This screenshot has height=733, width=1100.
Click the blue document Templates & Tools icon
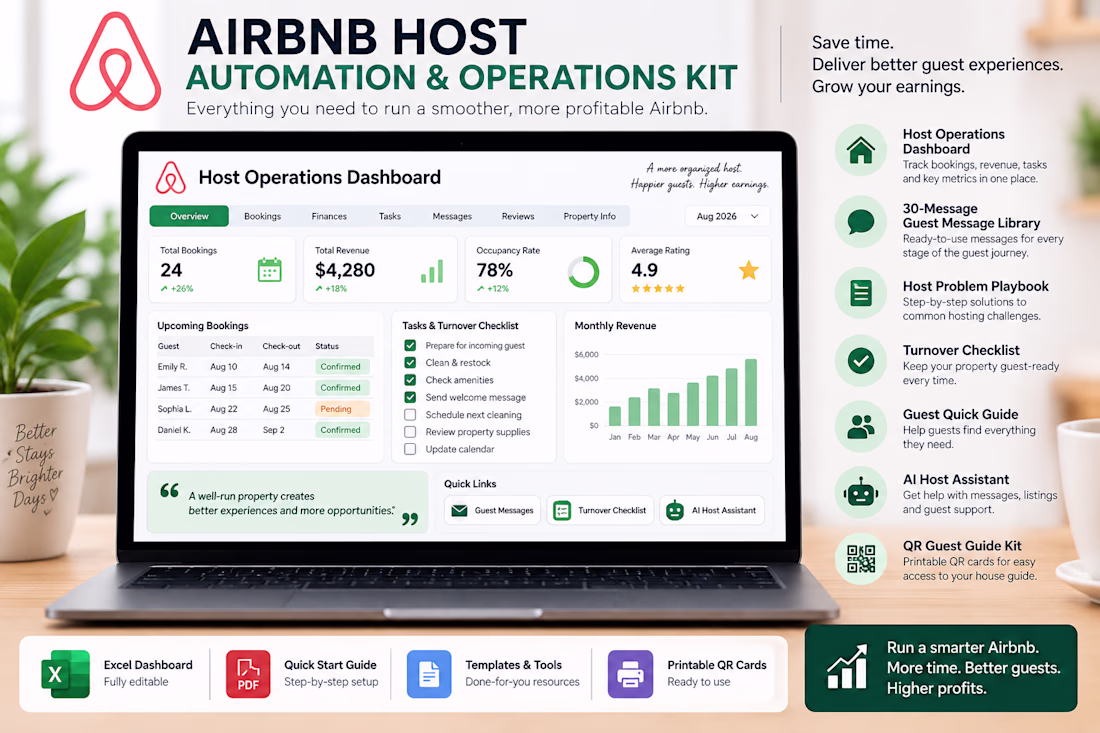point(429,674)
